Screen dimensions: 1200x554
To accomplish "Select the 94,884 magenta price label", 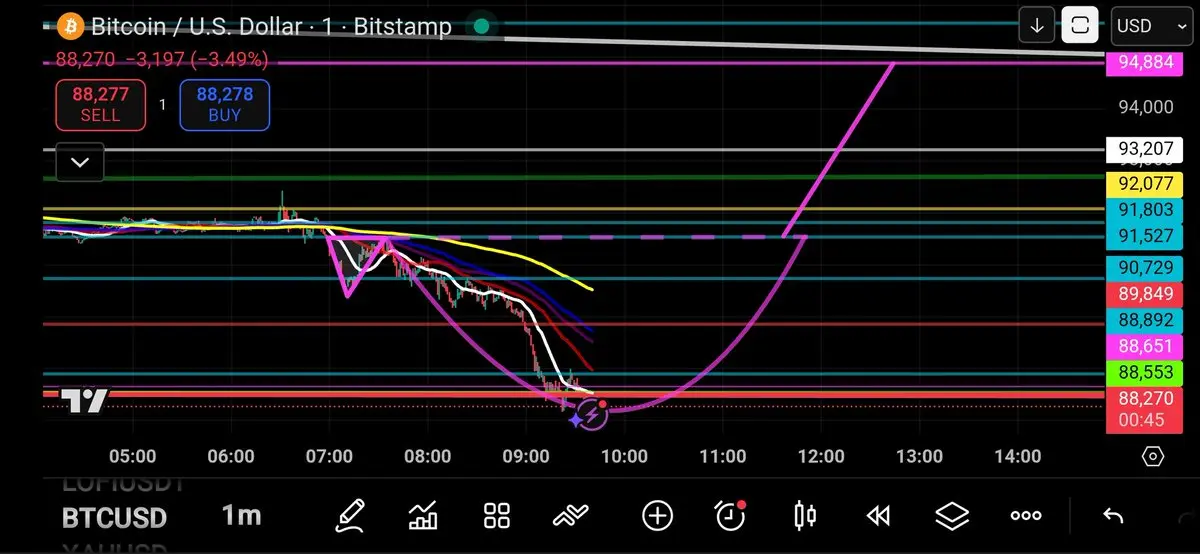I will coord(1144,64).
